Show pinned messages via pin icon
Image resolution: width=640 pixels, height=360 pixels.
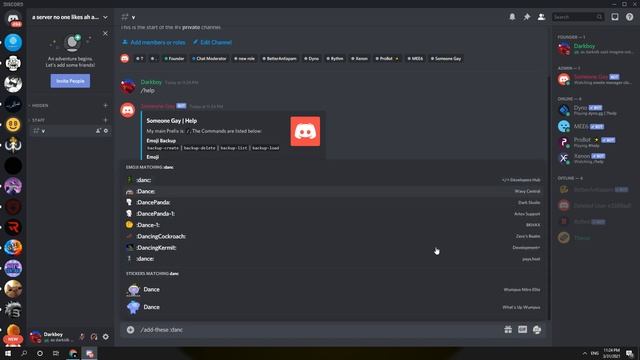click(527, 17)
